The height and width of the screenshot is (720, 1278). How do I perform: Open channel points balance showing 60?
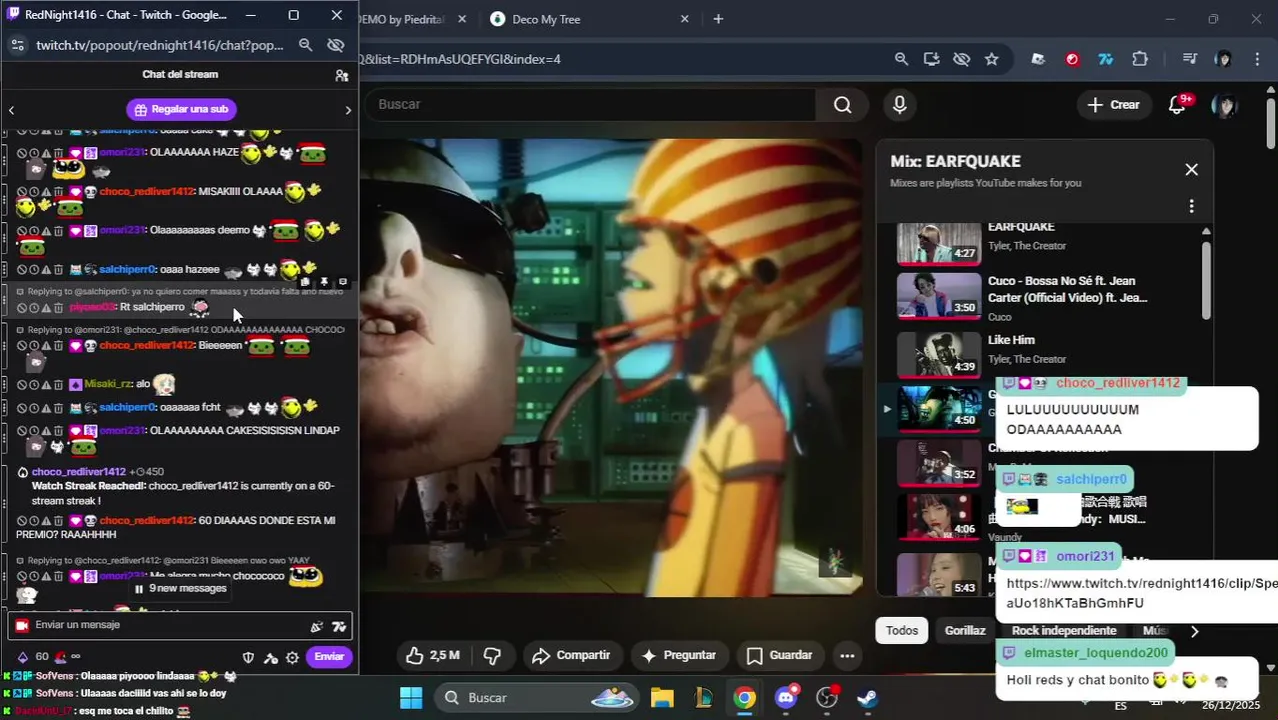coord(32,657)
